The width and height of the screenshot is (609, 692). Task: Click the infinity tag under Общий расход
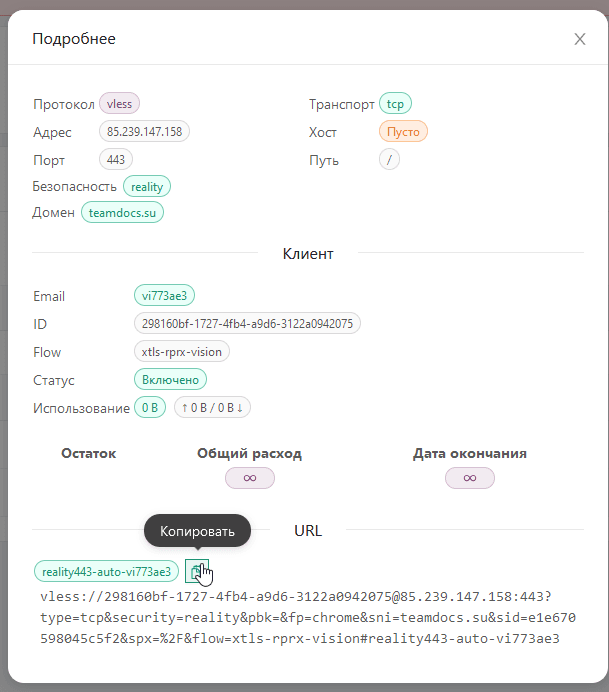[250, 479]
